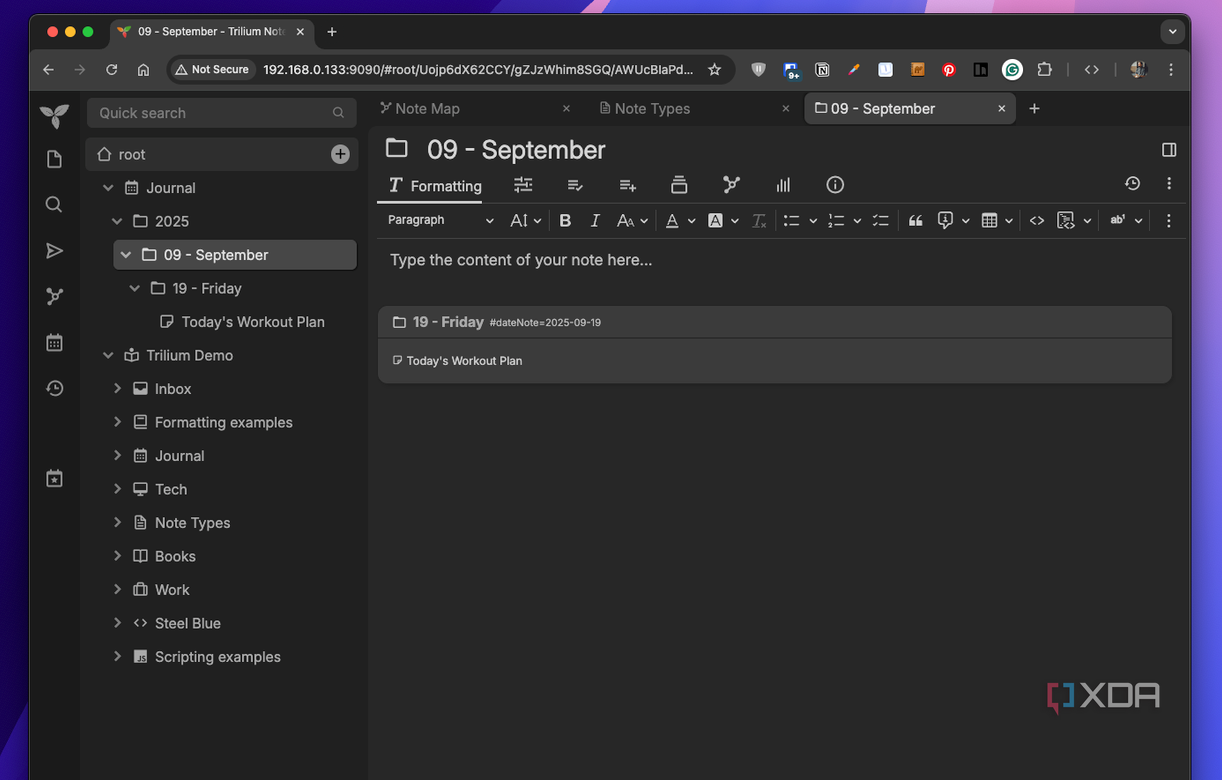Expand the Formatting examples tree node
Viewport: 1222px width, 780px height.
[x=117, y=423]
